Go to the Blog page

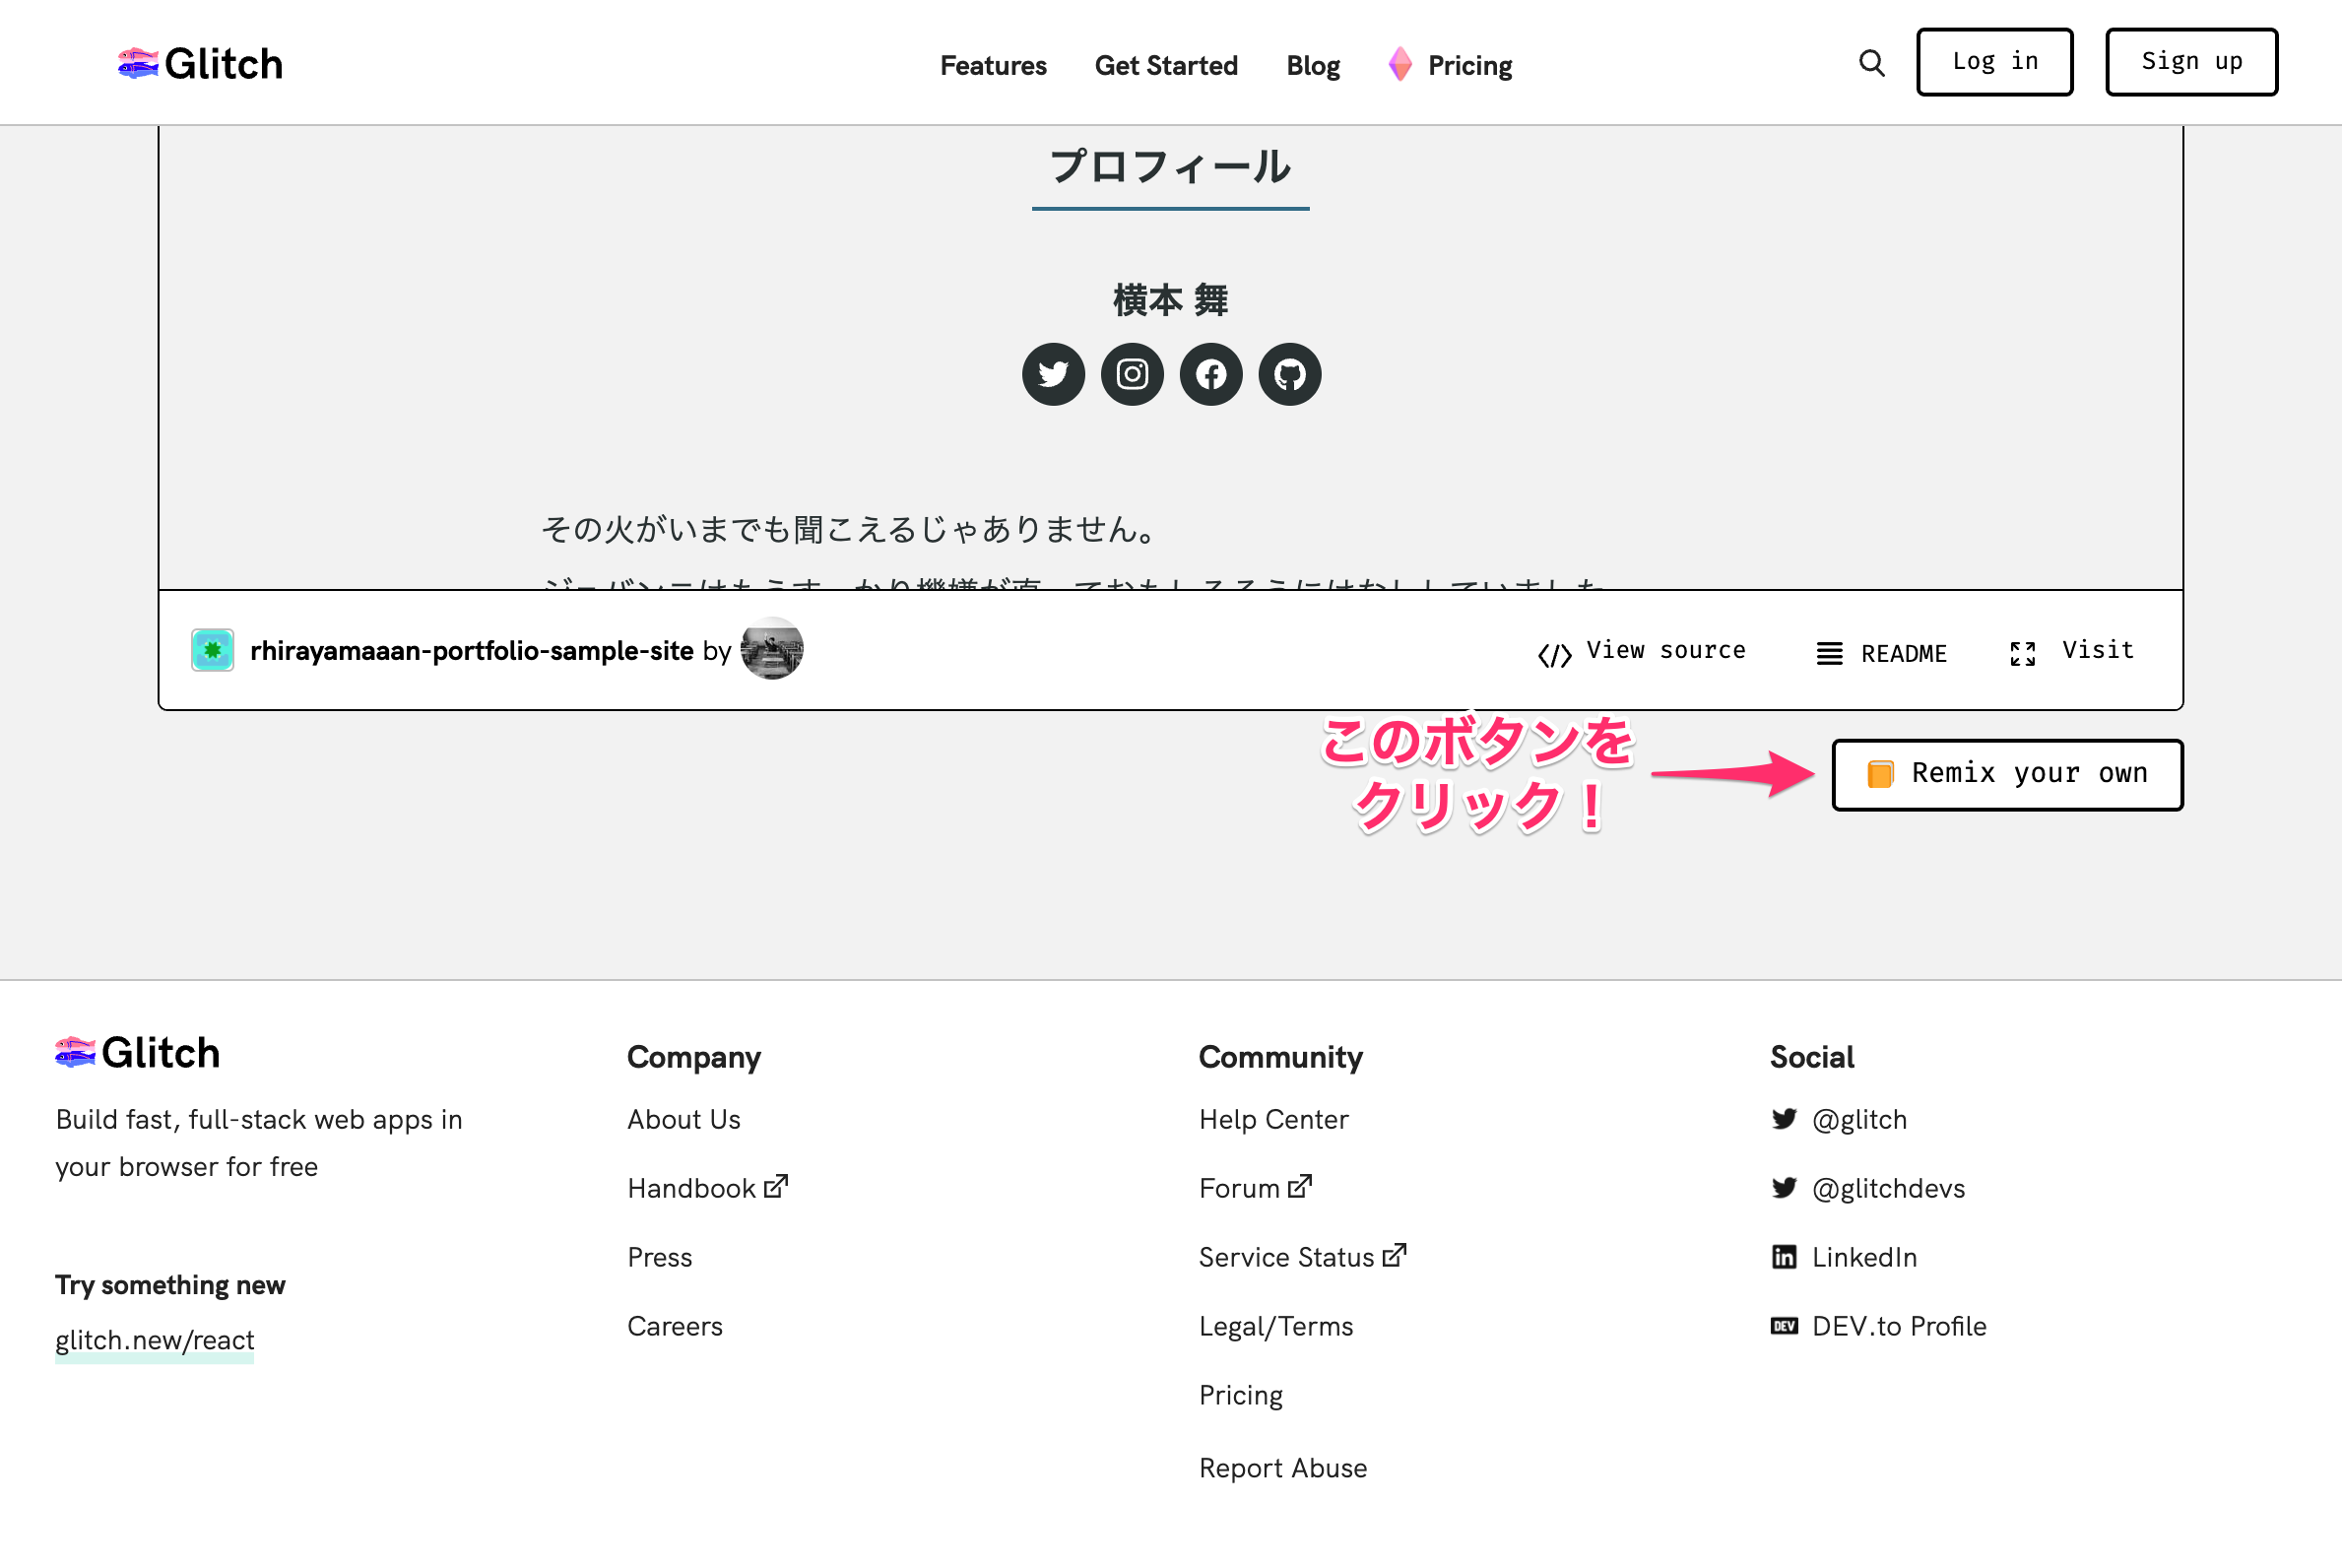1313,65
